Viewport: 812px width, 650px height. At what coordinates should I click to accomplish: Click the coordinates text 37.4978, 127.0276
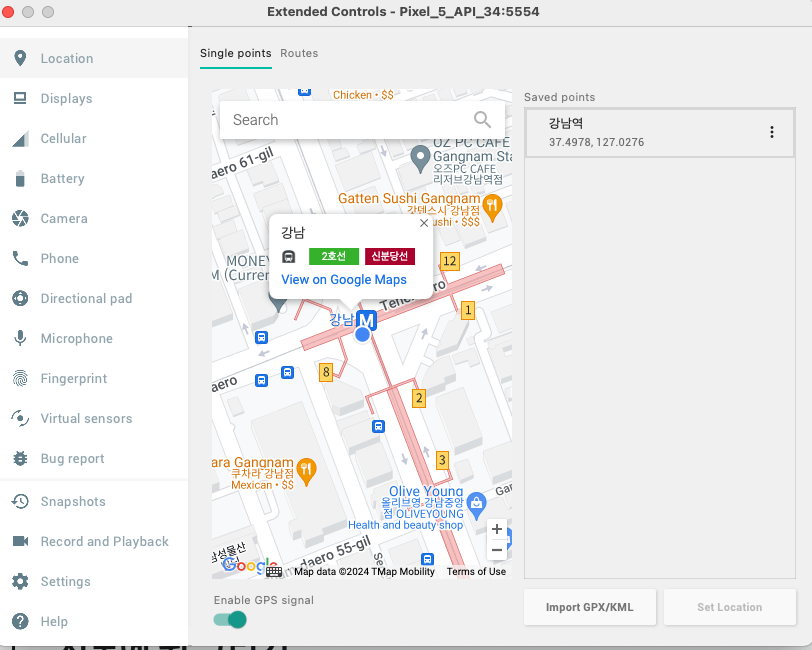coord(597,142)
